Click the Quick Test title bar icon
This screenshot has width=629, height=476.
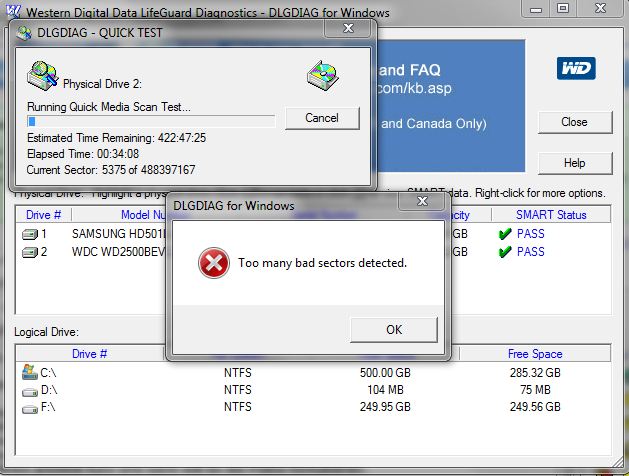(x=24, y=33)
